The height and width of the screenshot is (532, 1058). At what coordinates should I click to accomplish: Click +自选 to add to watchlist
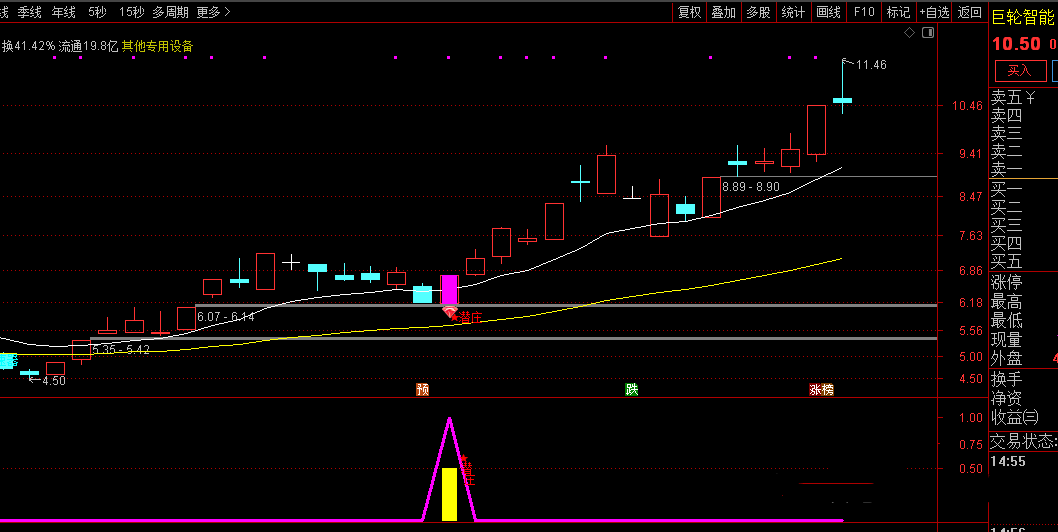[933, 12]
